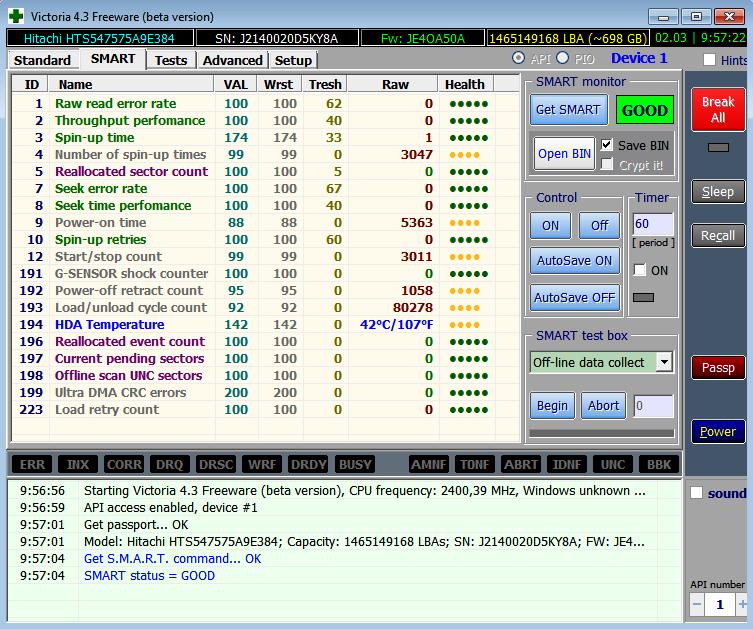This screenshot has height=629, width=753.
Task: Click the green cross Victoria app icon
Action: [16, 16]
